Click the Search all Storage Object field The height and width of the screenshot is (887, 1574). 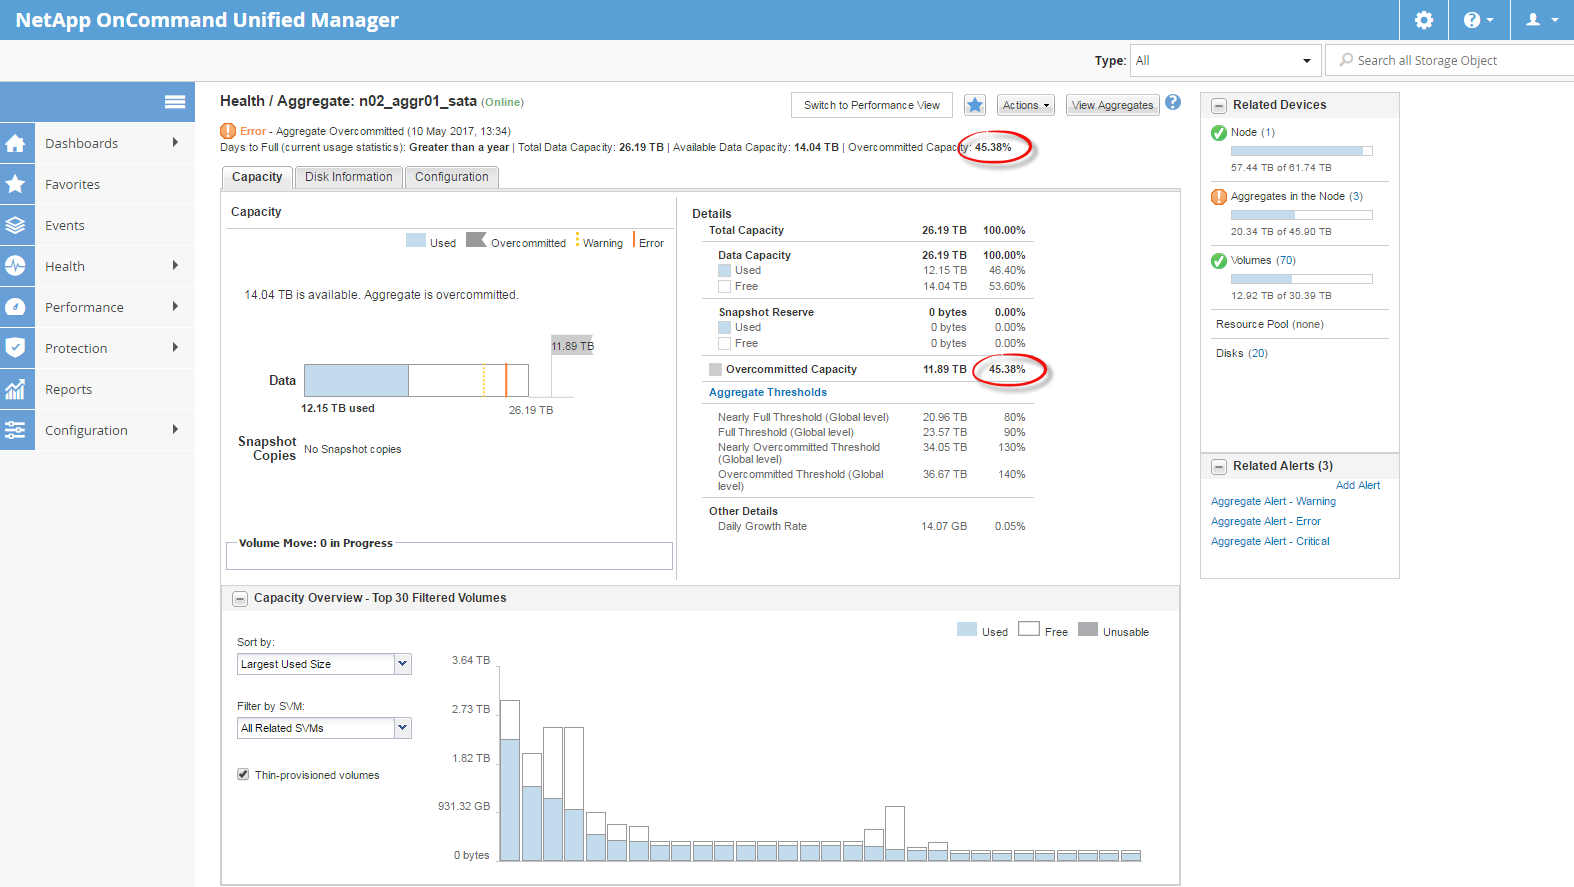click(1450, 61)
